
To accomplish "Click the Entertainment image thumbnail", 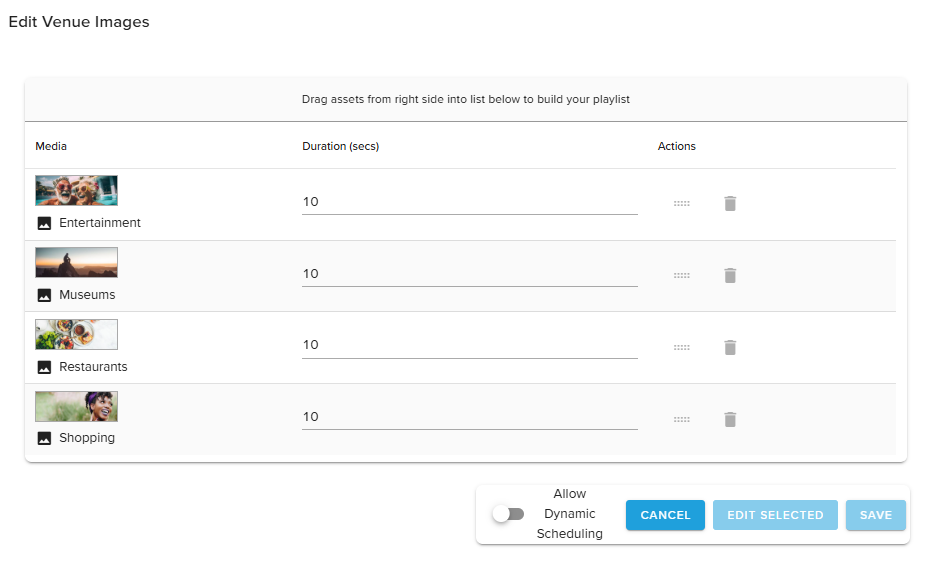I will tap(77, 191).
